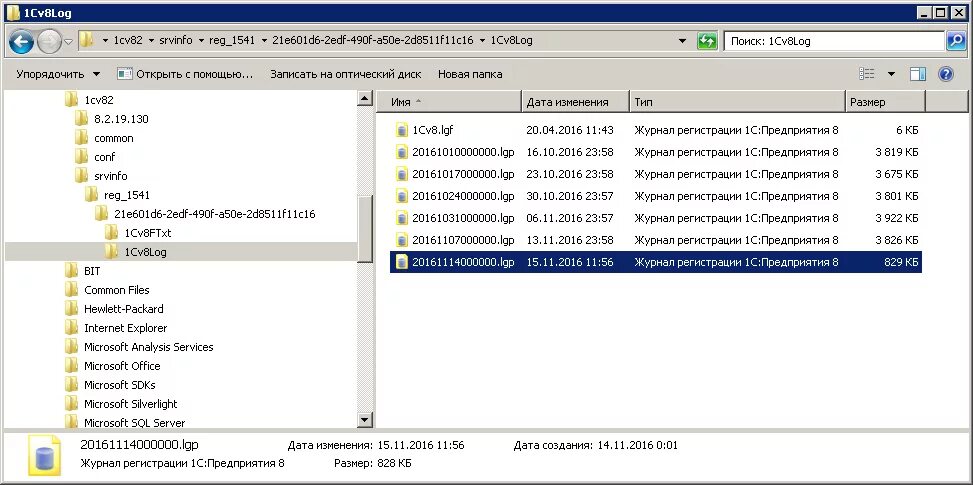Click the search field "Поиск: 1Cv8Log"
973x485 pixels.
[x=835, y=41]
